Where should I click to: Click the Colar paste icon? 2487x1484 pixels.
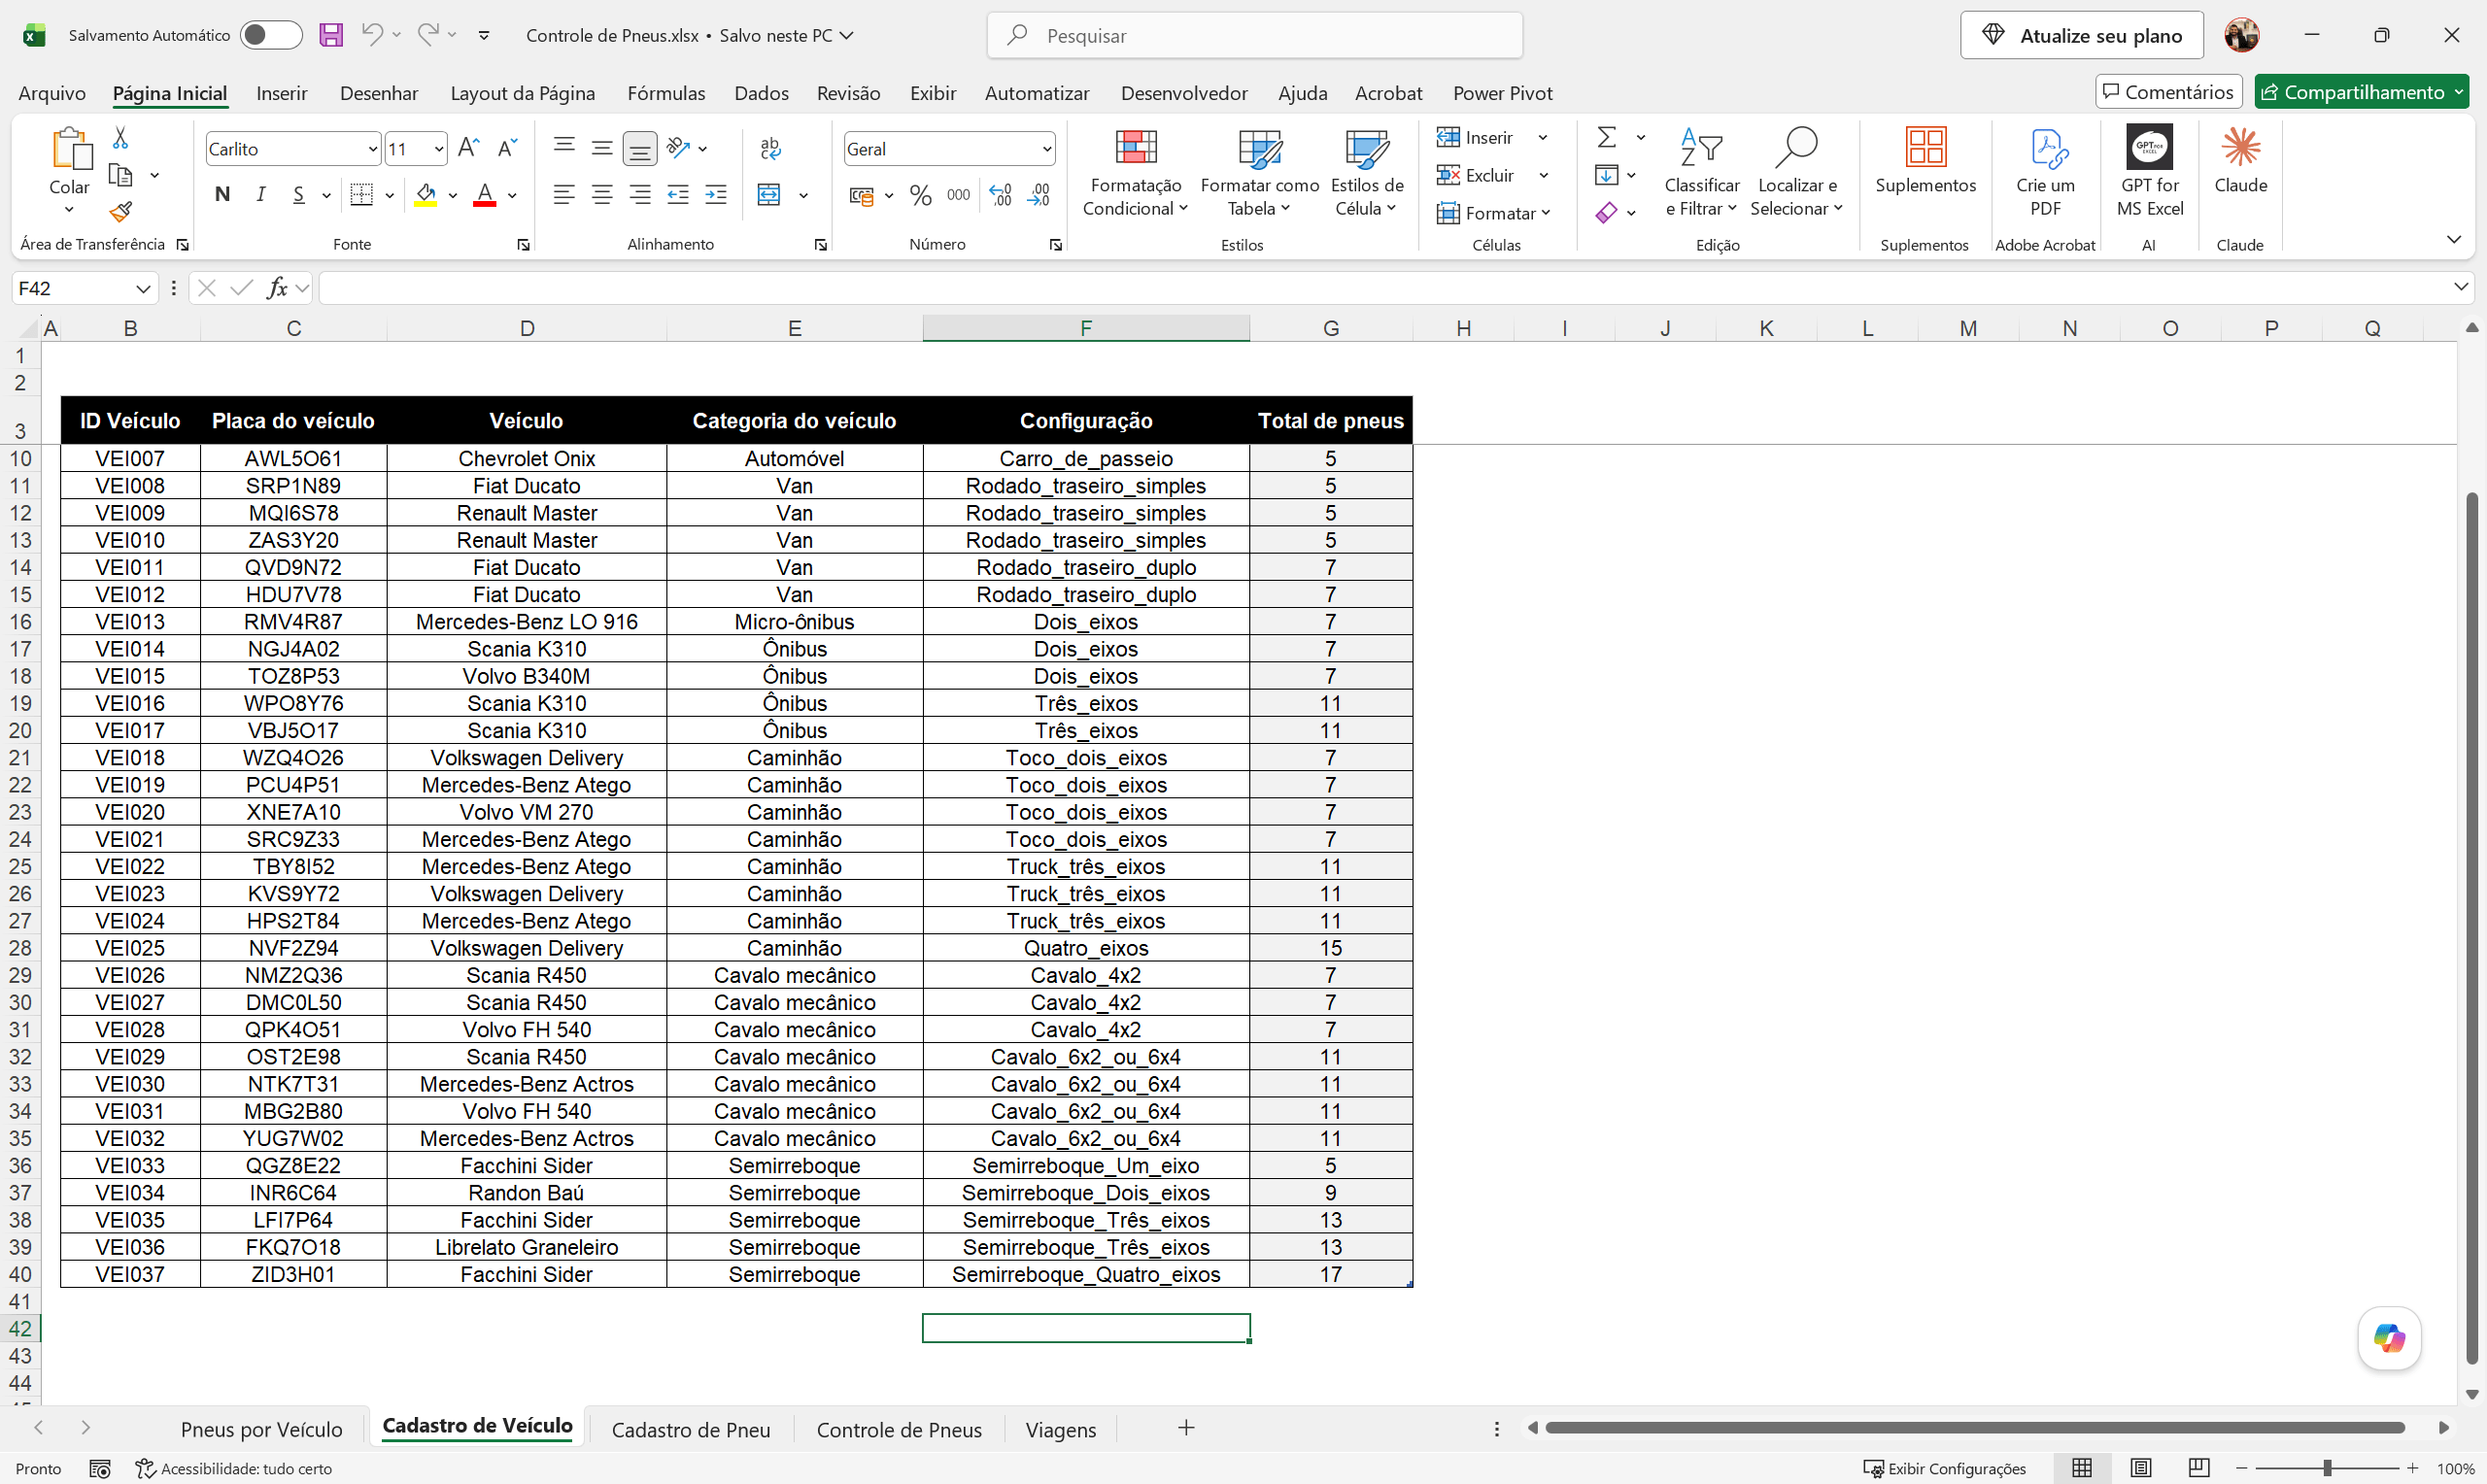(x=70, y=150)
